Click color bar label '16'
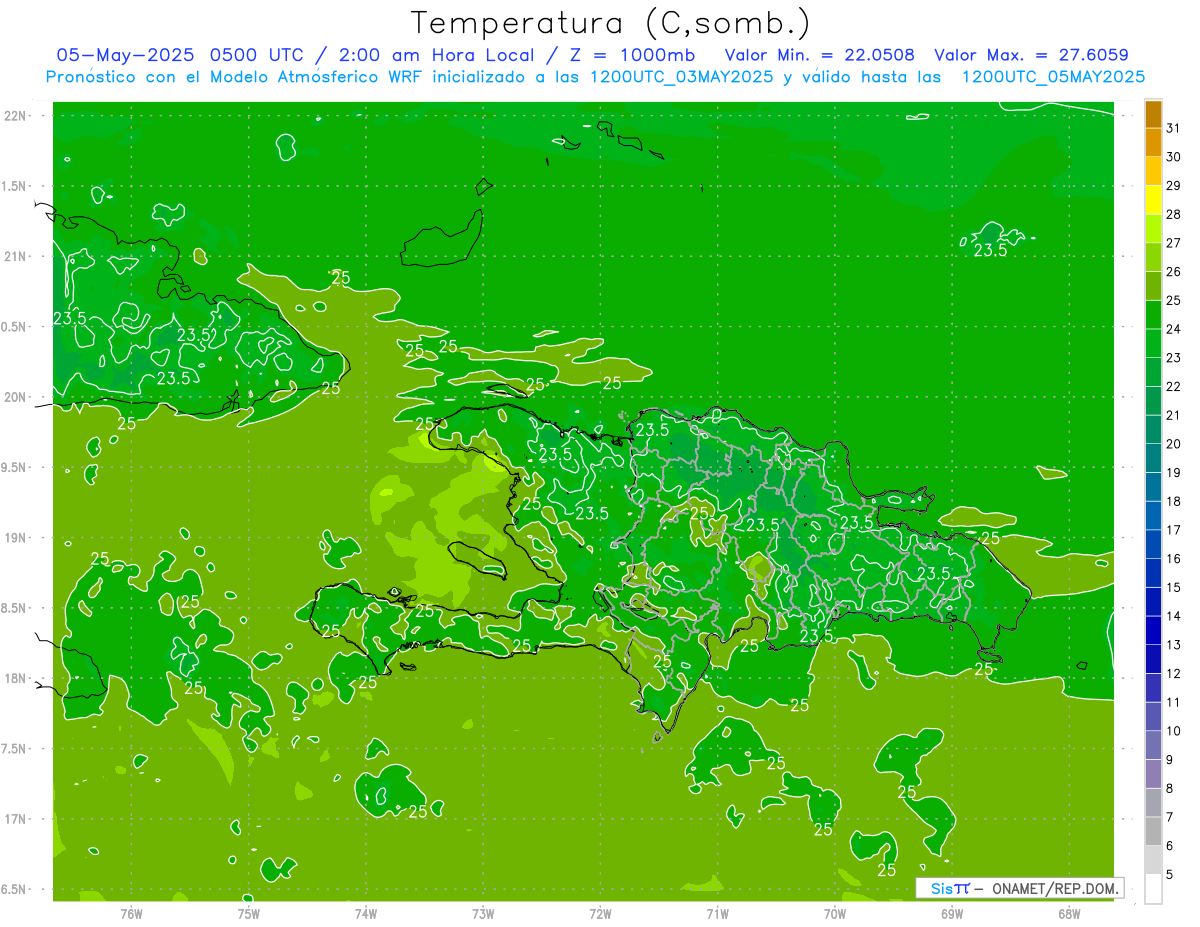The width and height of the screenshot is (1200, 927). pos(1173,559)
